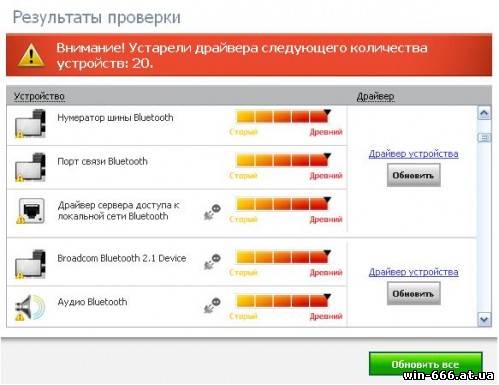The height and width of the screenshot is (385, 499).
Task: Sort by the Драйвер column header
Action: point(375,96)
